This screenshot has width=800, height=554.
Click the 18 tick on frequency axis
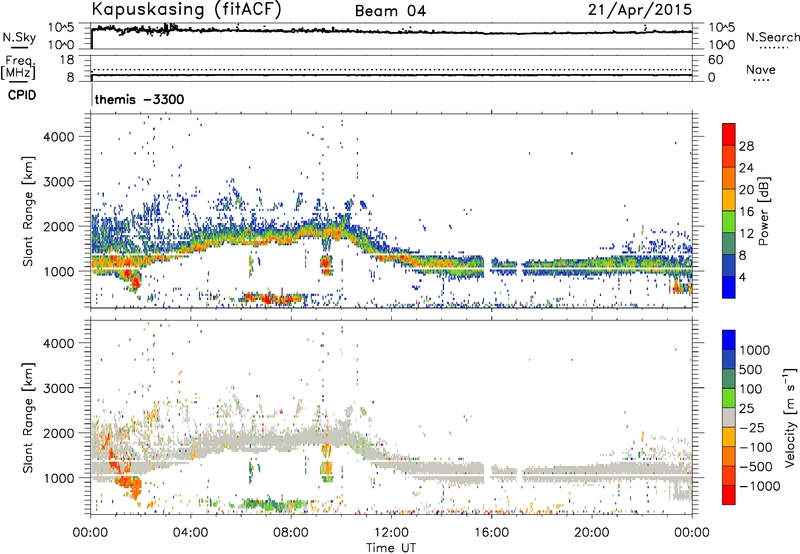(x=67, y=60)
